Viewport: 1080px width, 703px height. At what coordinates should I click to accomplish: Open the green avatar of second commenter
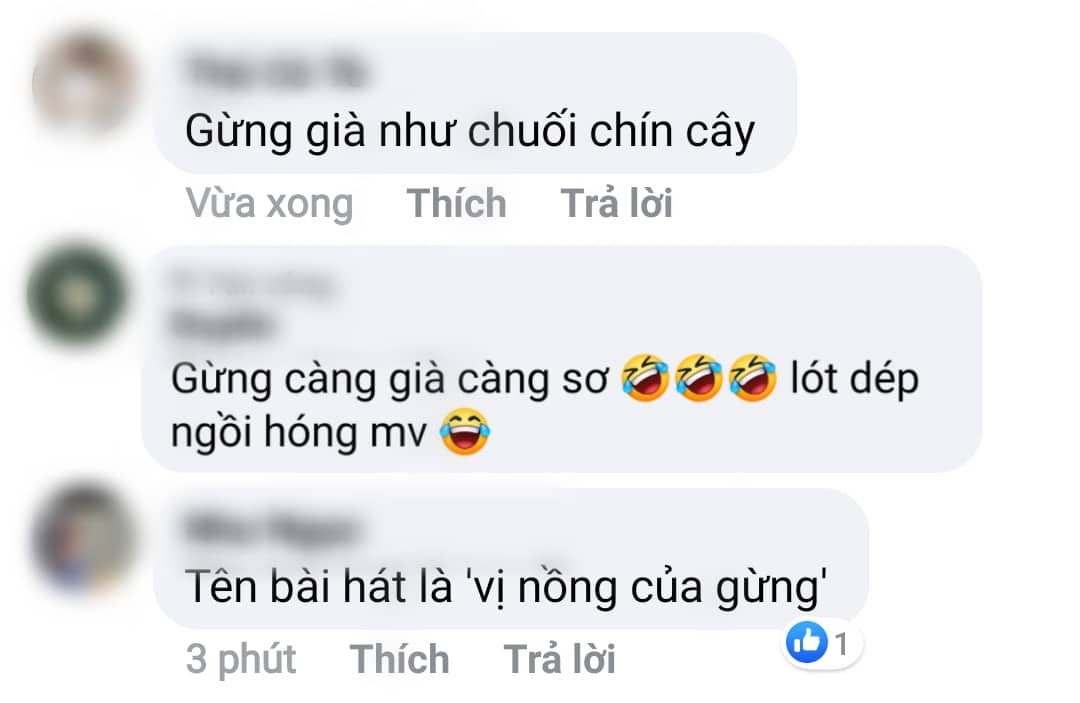(76, 295)
